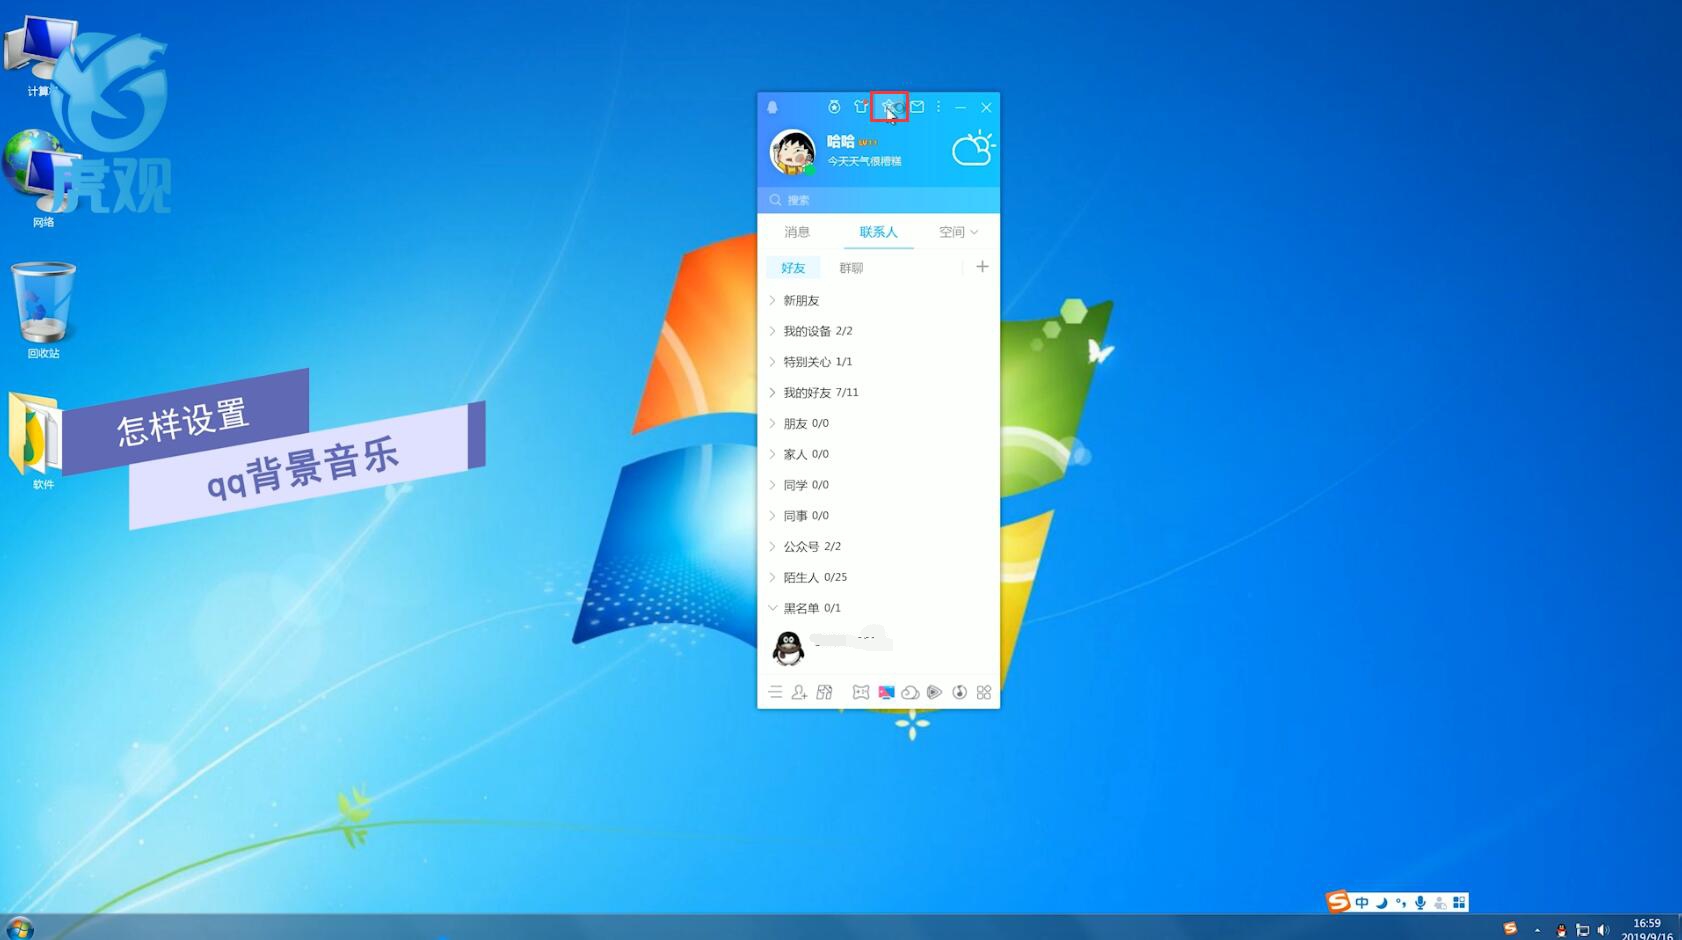Toggle Chinese input mode 中 on Sogou bar
The image size is (1682, 940).
(x=1362, y=903)
